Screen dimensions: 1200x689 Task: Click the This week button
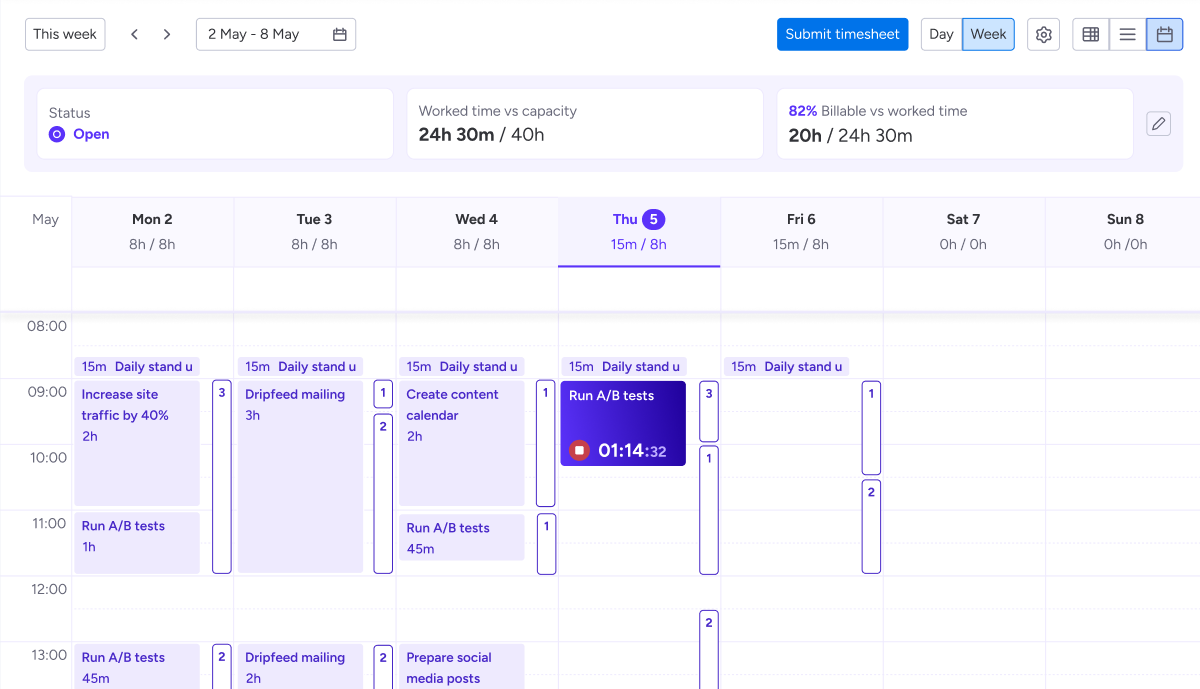point(64,33)
